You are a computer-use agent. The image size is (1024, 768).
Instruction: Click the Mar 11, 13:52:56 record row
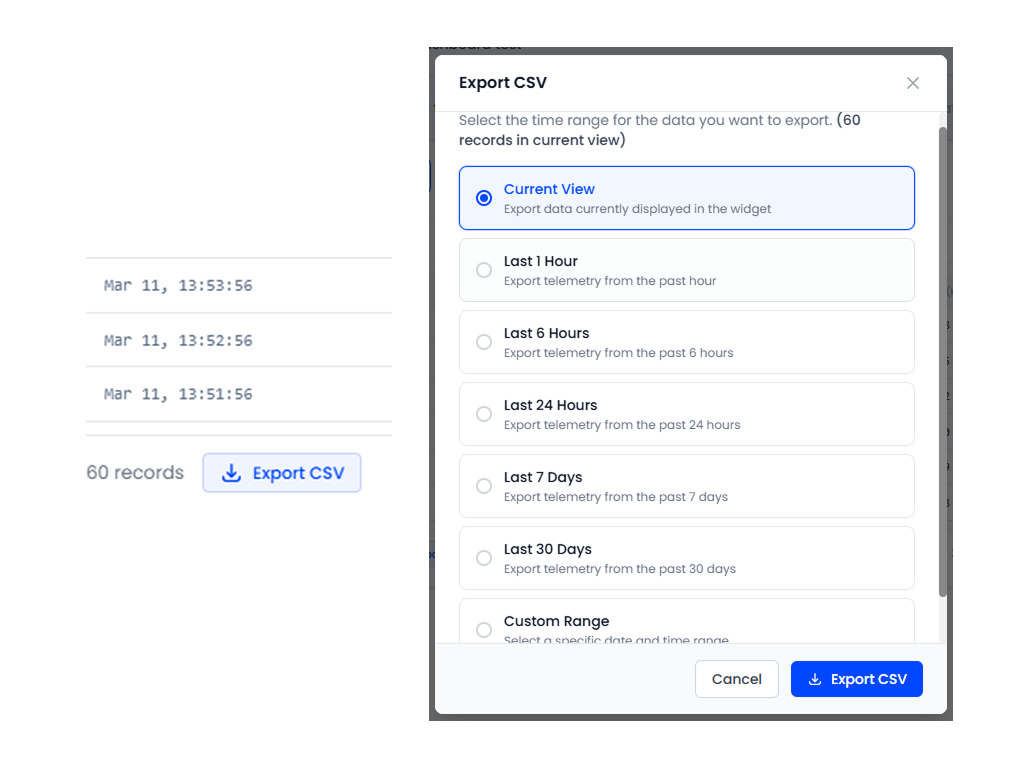(232, 340)
